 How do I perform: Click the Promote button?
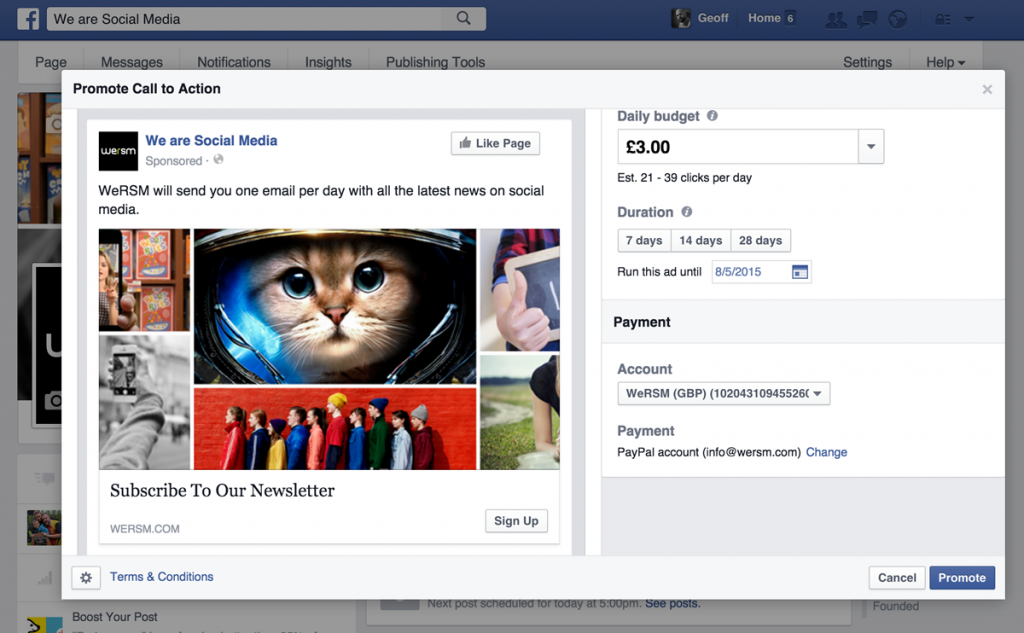coord(961,578)
